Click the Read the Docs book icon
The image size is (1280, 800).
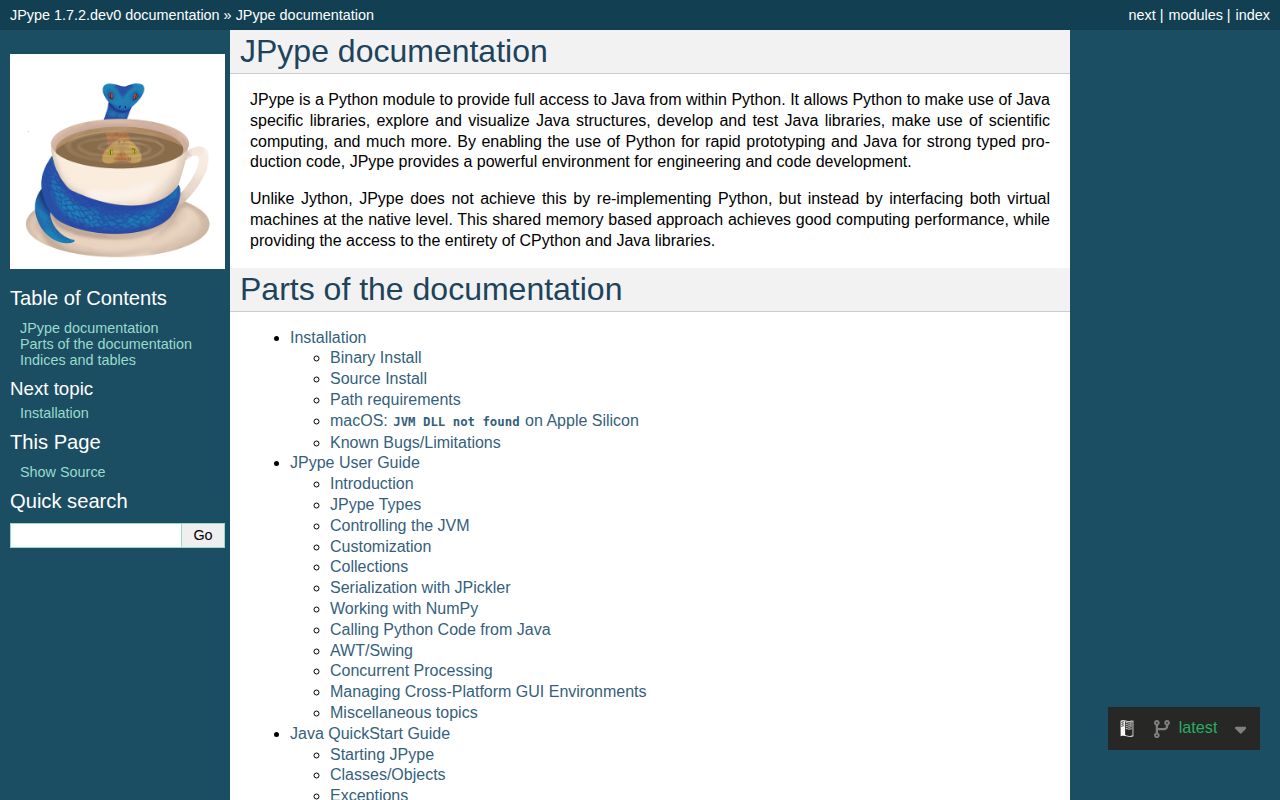pyautogui.click(x=1127, y=729)
